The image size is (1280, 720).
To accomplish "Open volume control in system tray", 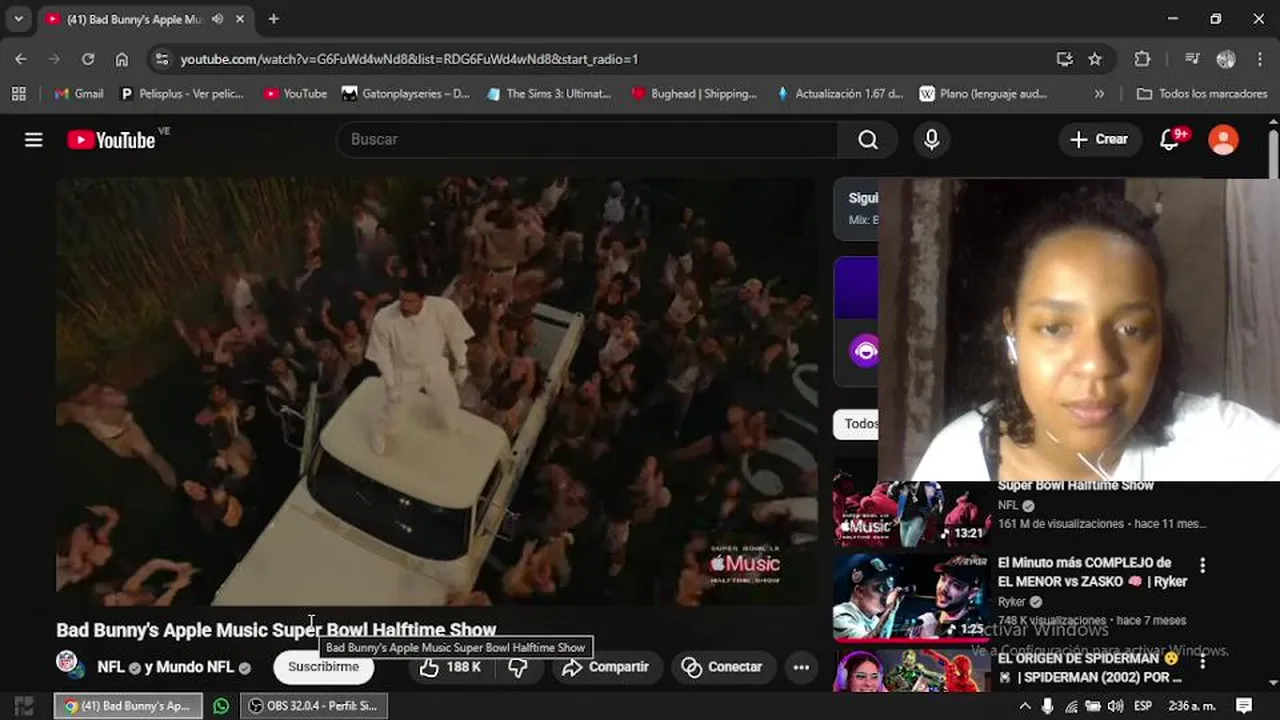I will point(1115,706).
